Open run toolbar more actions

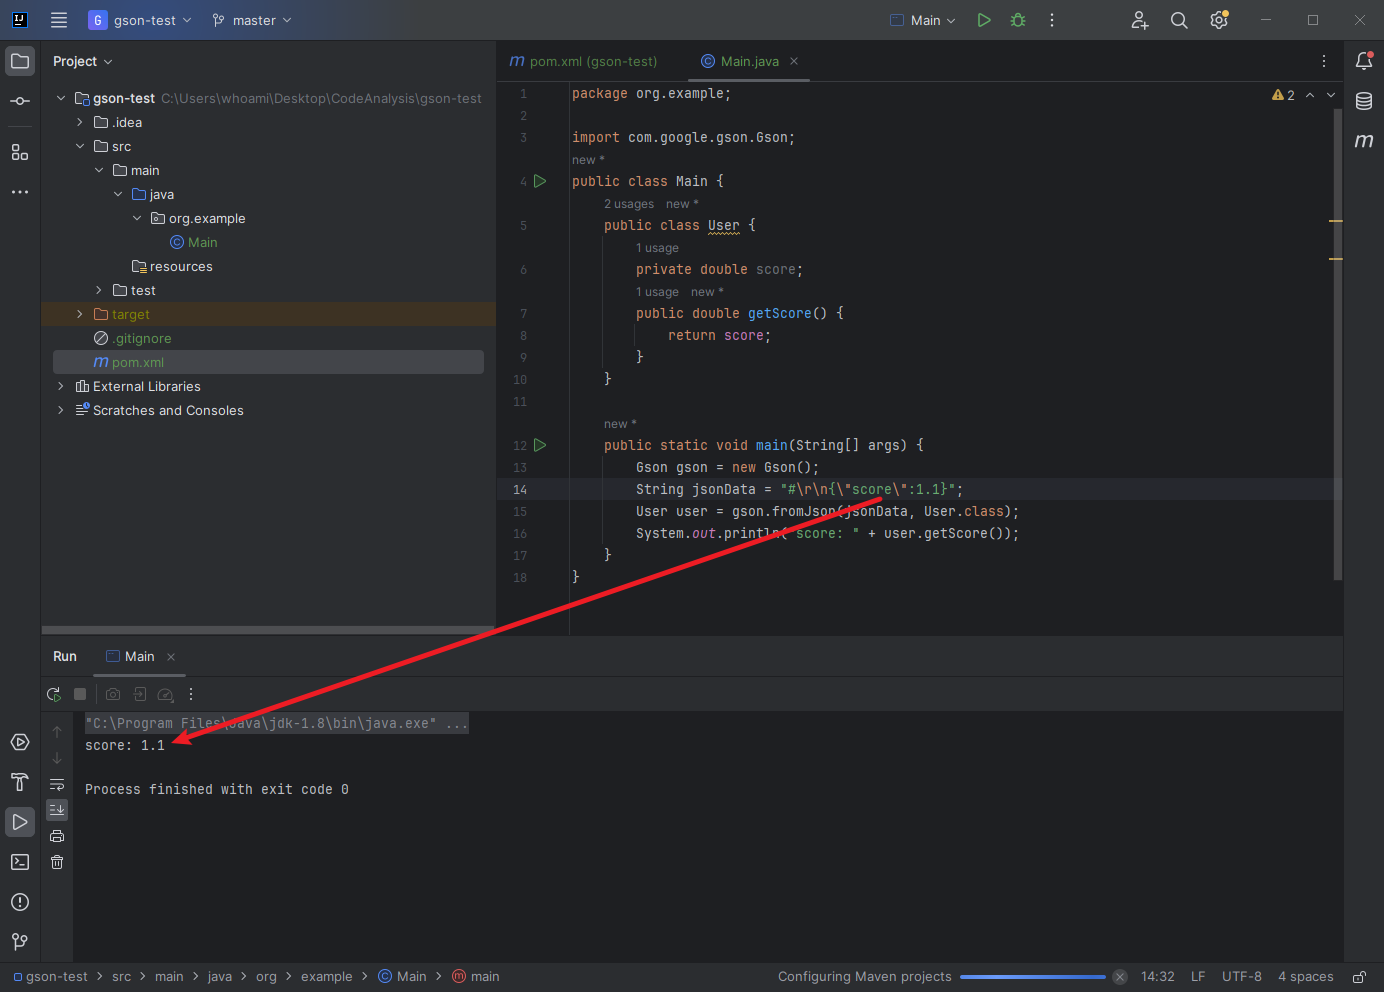(x=1052, y=20)
